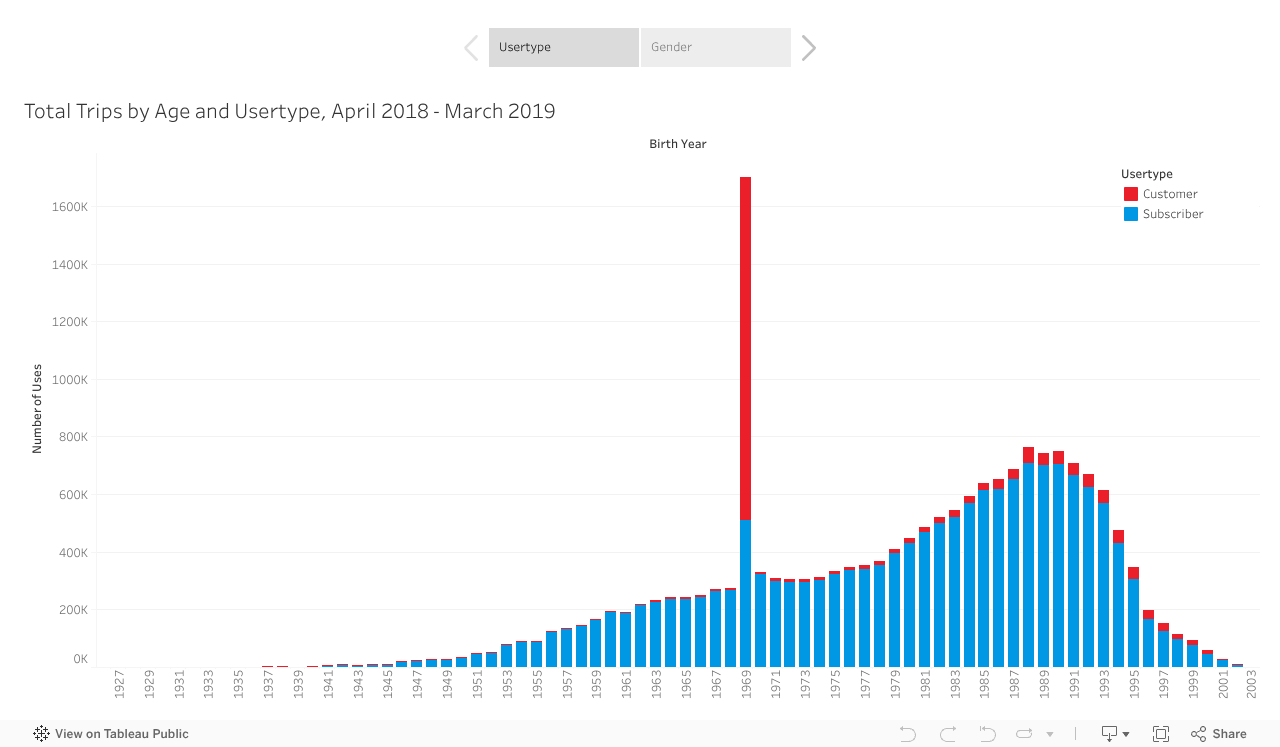Open View on Tableau Public link
This screenshot has width=1280, height=747.
tap(121, 734)
